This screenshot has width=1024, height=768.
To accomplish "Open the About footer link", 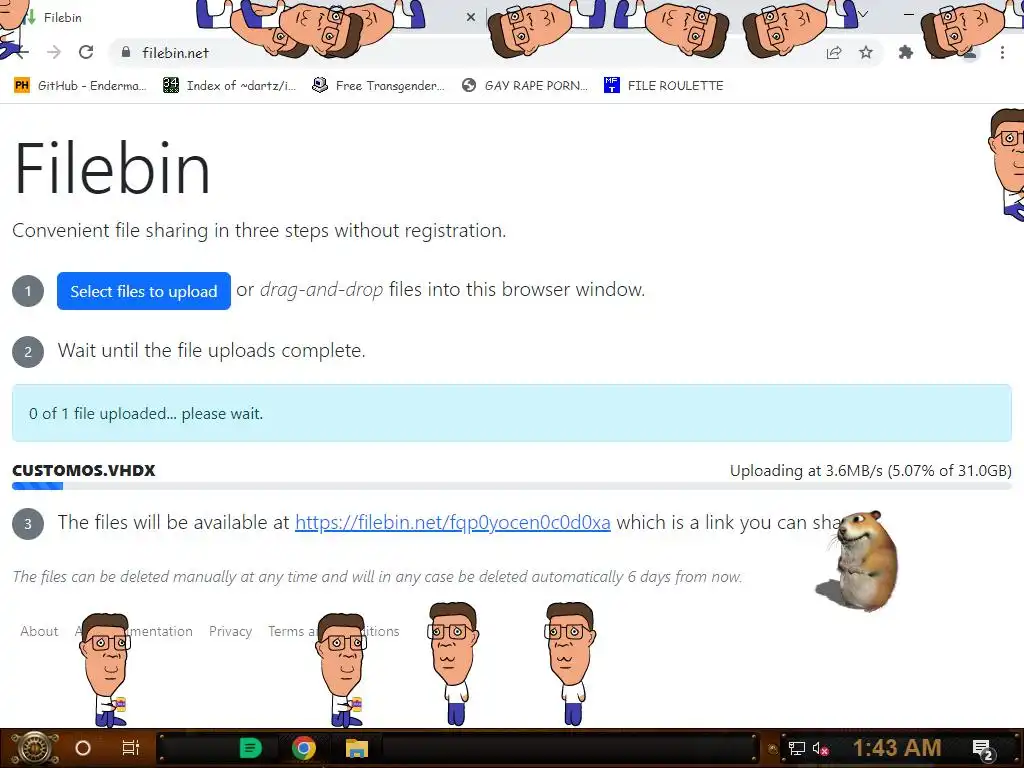I will coord(39,632).
